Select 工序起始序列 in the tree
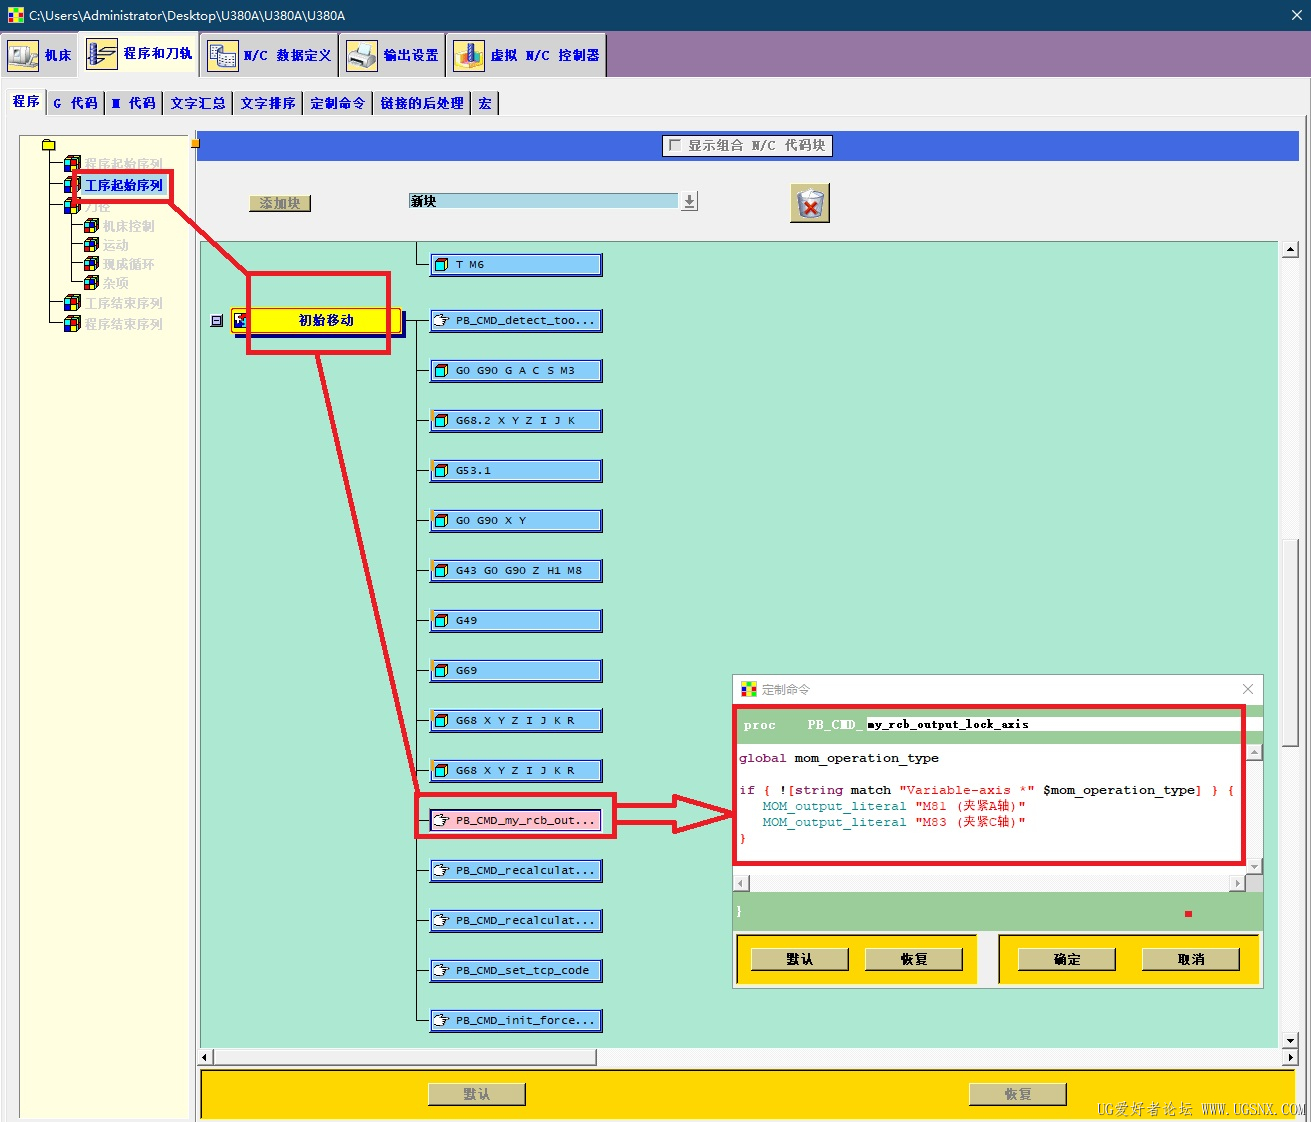 coord(123,185)
